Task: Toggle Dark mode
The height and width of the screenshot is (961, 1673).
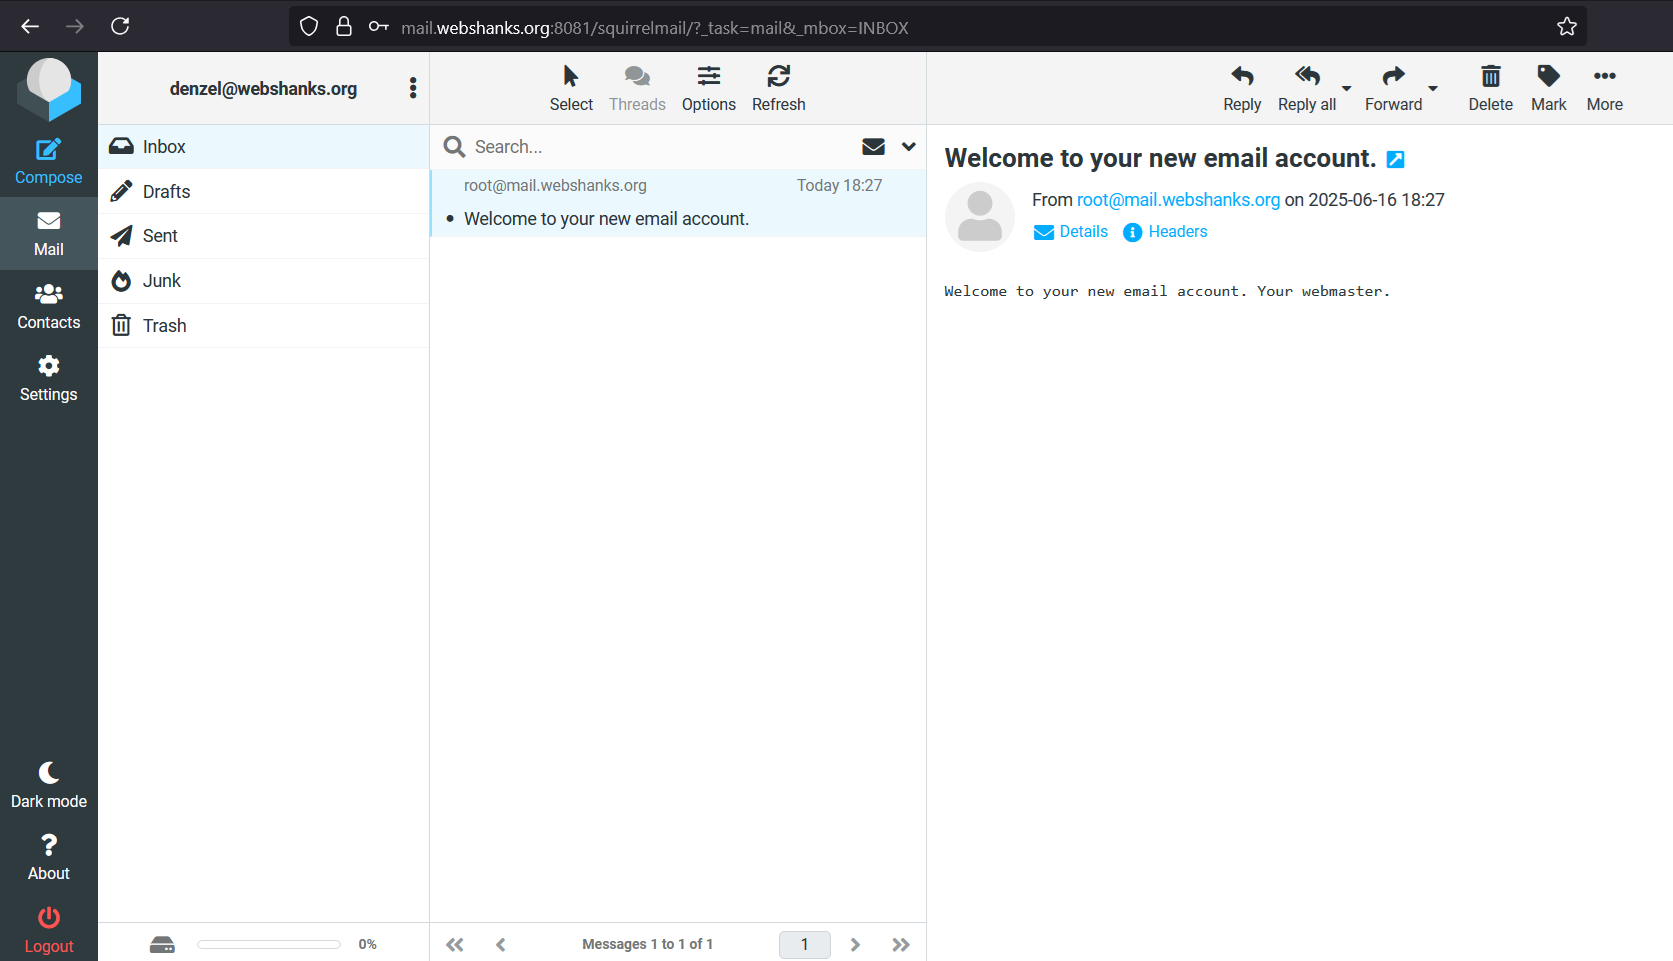Action: pyautogui.click(x=48, y=786)
